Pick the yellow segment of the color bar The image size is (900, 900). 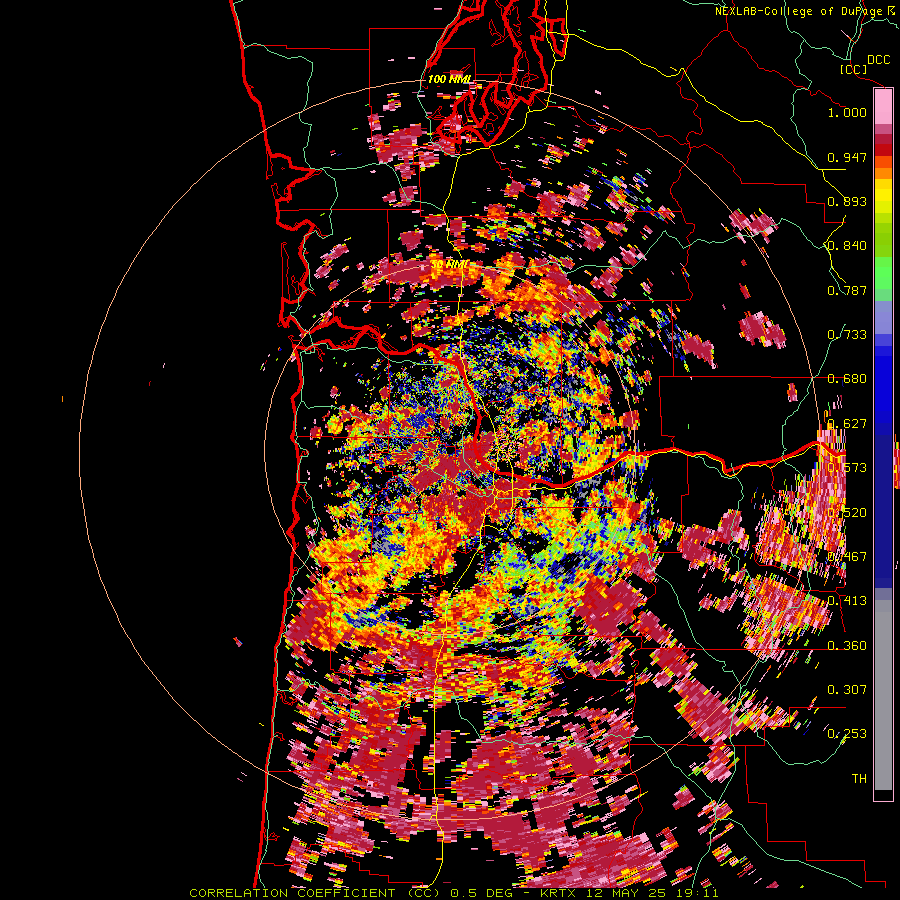click(x=883, y=197)
